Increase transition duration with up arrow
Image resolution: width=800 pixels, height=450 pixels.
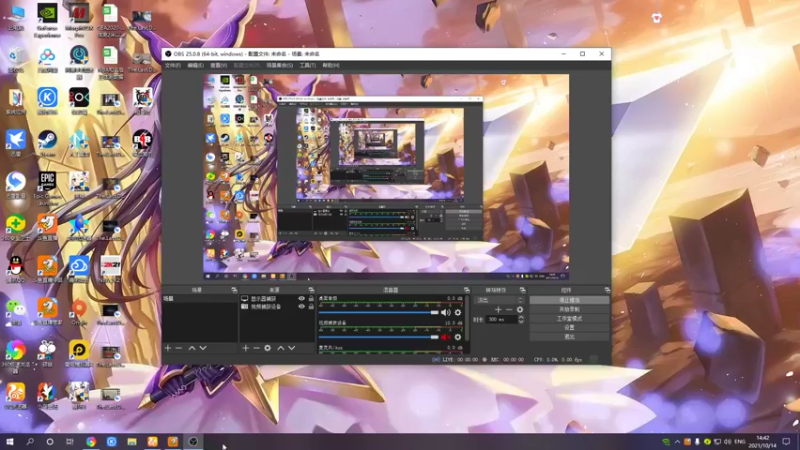pos(521,317)
